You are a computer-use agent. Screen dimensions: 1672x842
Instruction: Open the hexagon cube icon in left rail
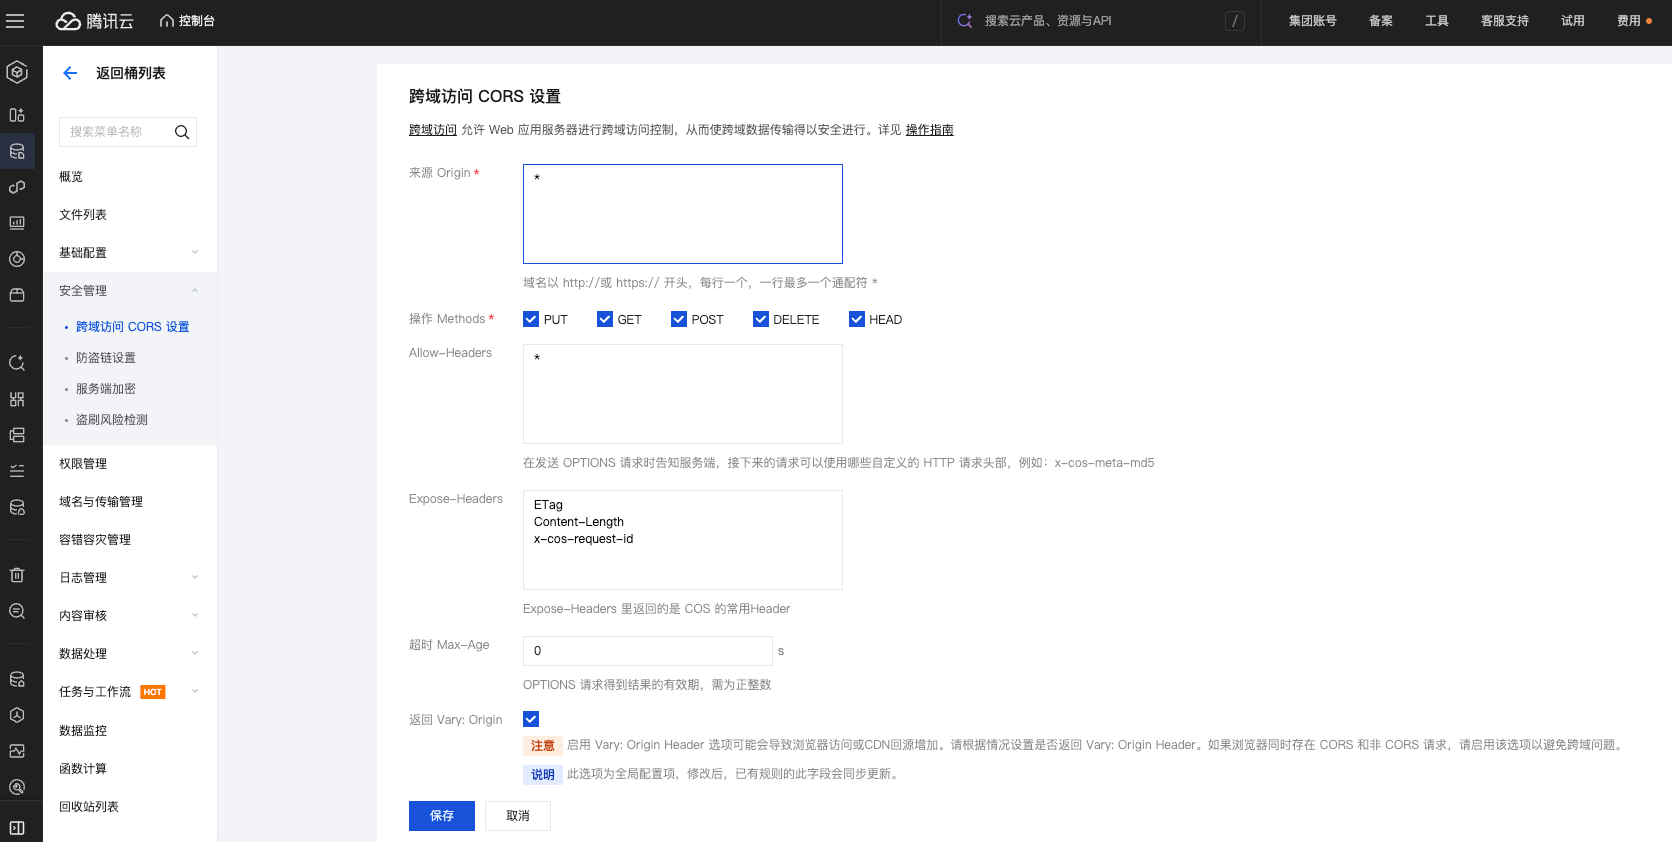pos(17,72)
